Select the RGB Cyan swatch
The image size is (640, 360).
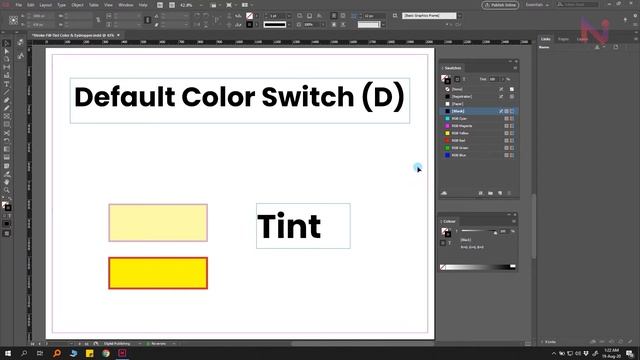coord(479,118)
